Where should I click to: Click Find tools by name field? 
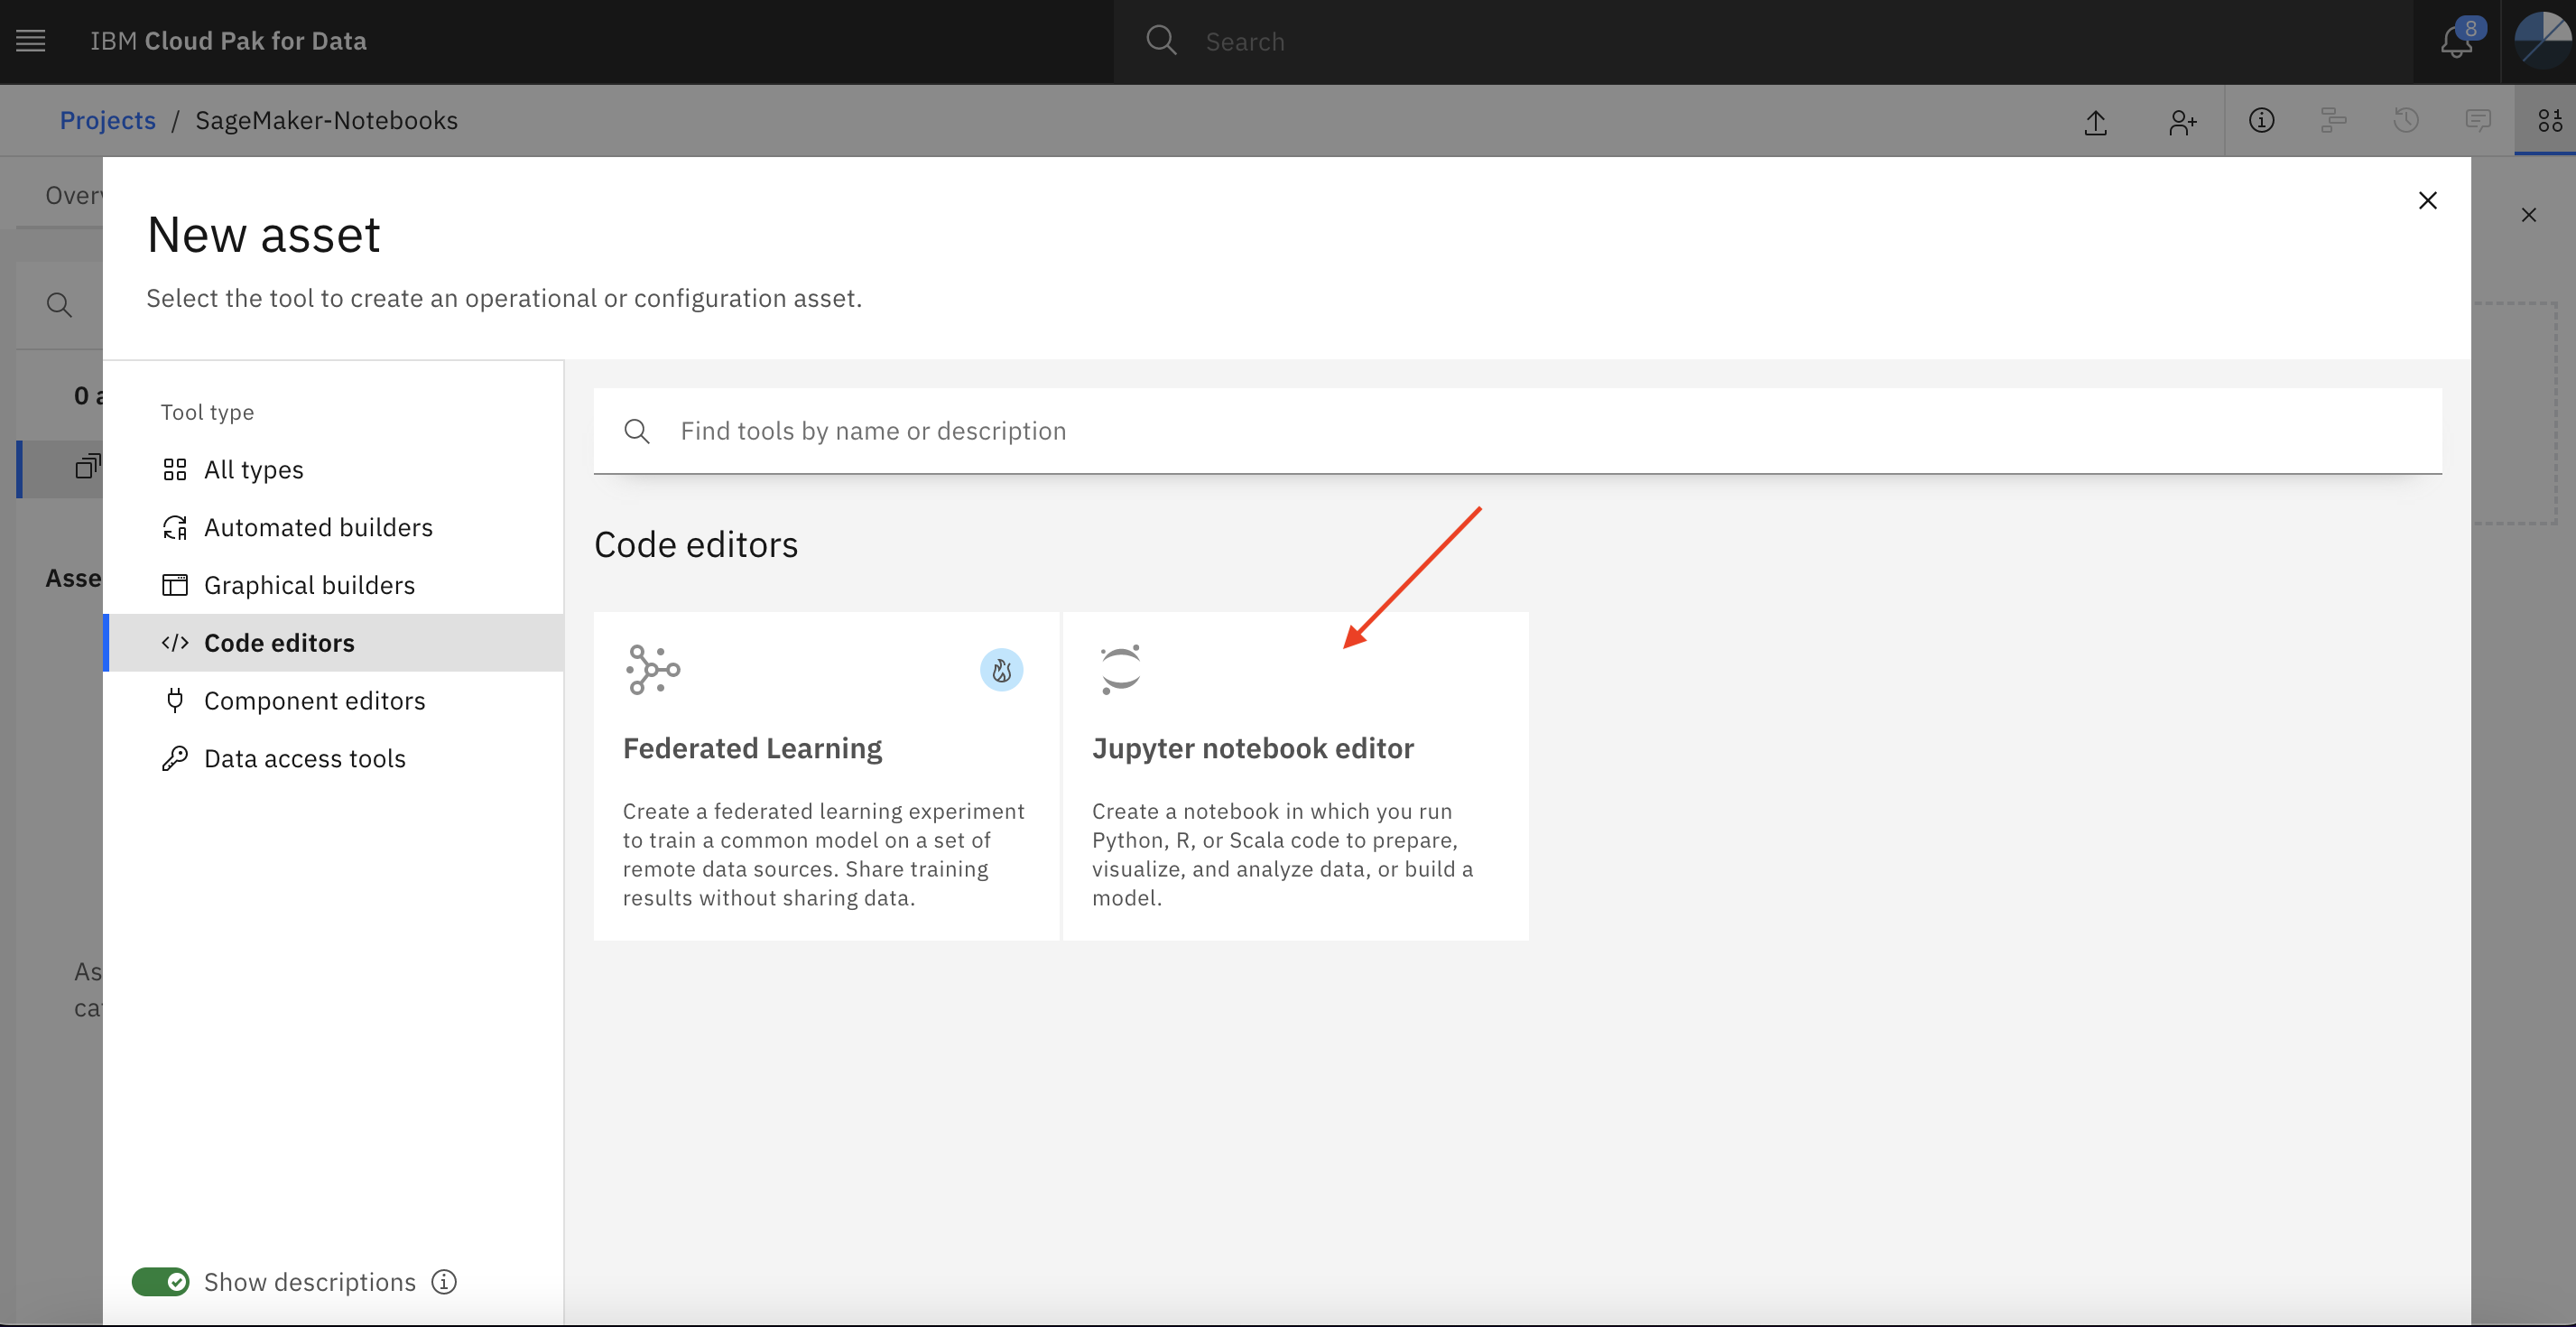(x=1517, y=431)
